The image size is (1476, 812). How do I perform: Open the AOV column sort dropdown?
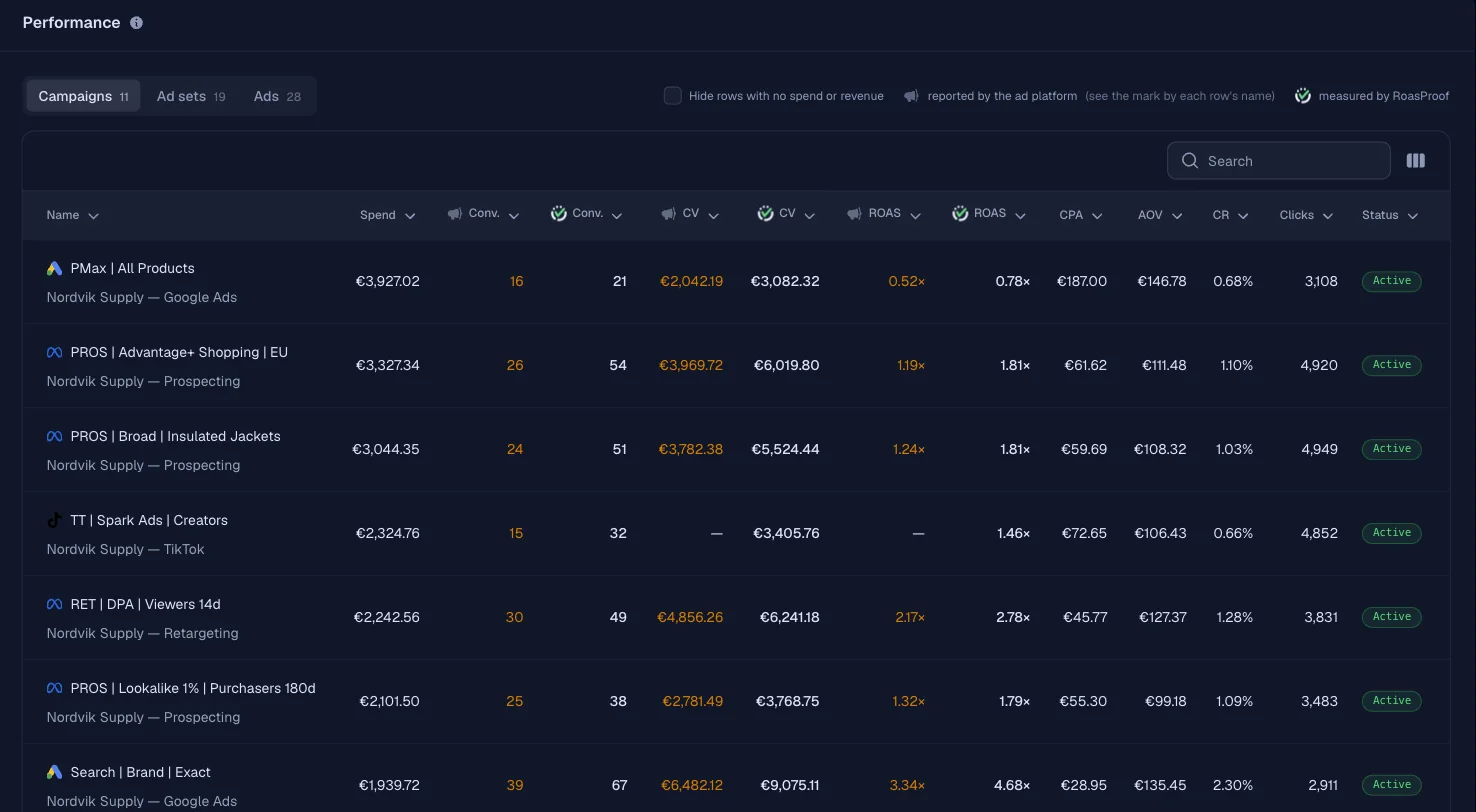(x=1177, y=216)
